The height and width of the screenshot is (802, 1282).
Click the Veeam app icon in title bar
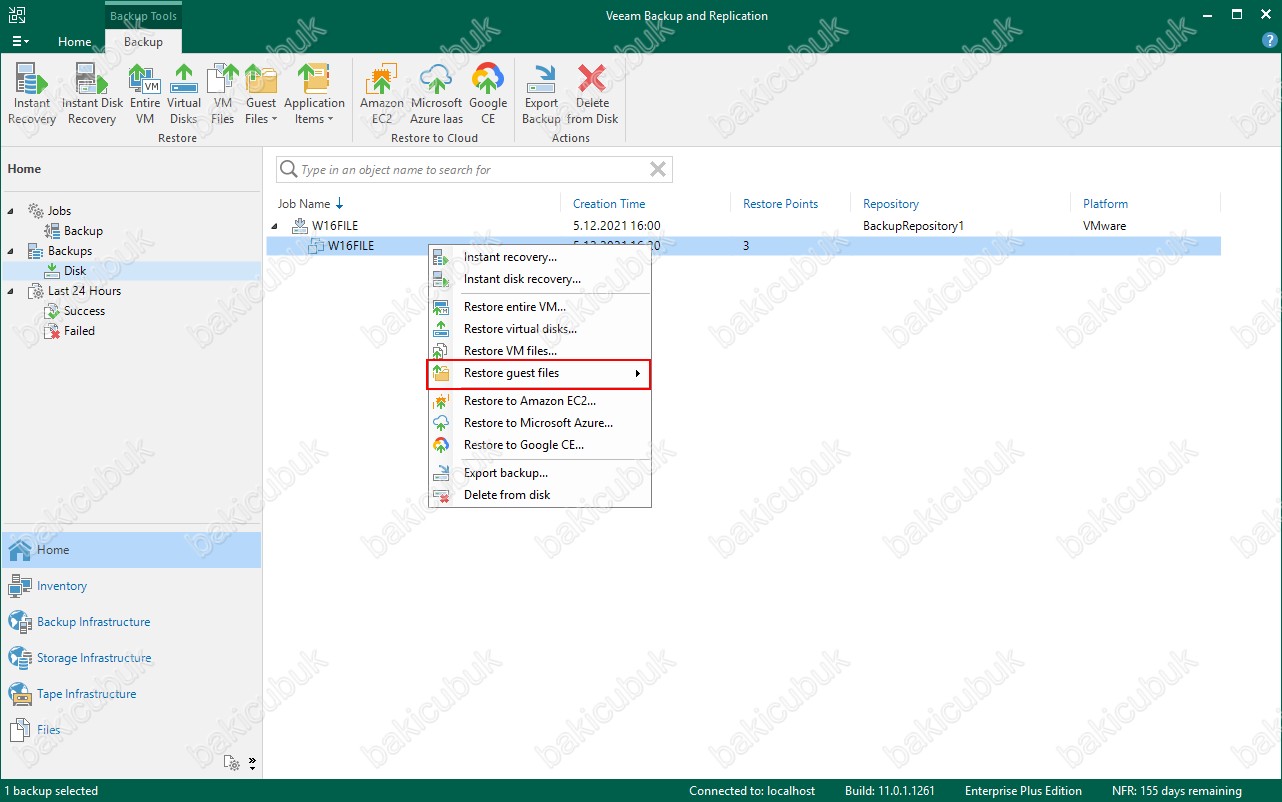pyautogui.click(x=17, y=15)
